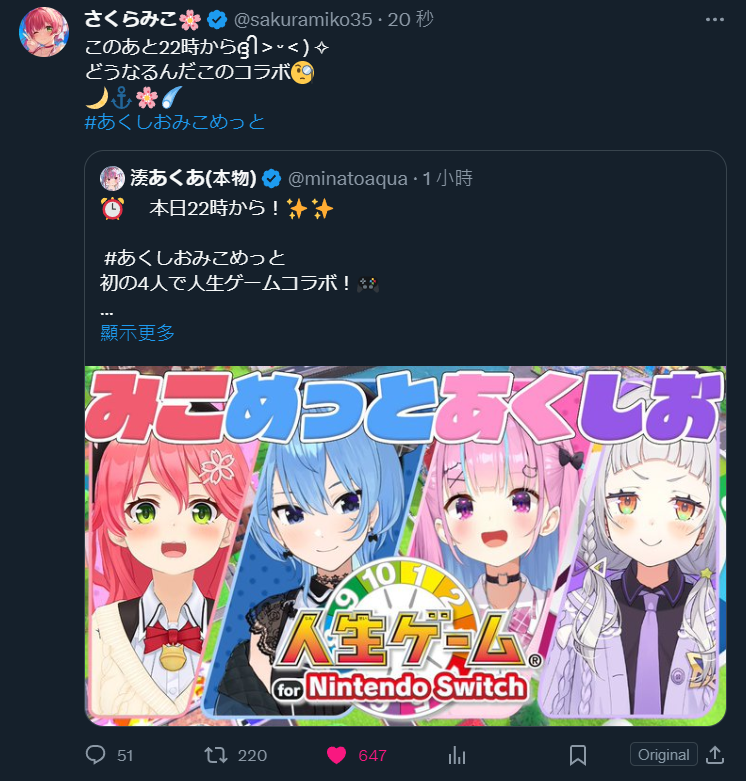This screenshot has width=746, height=781.
Task: Click the 20 秒 timestamp
Action: pos(410,19)
